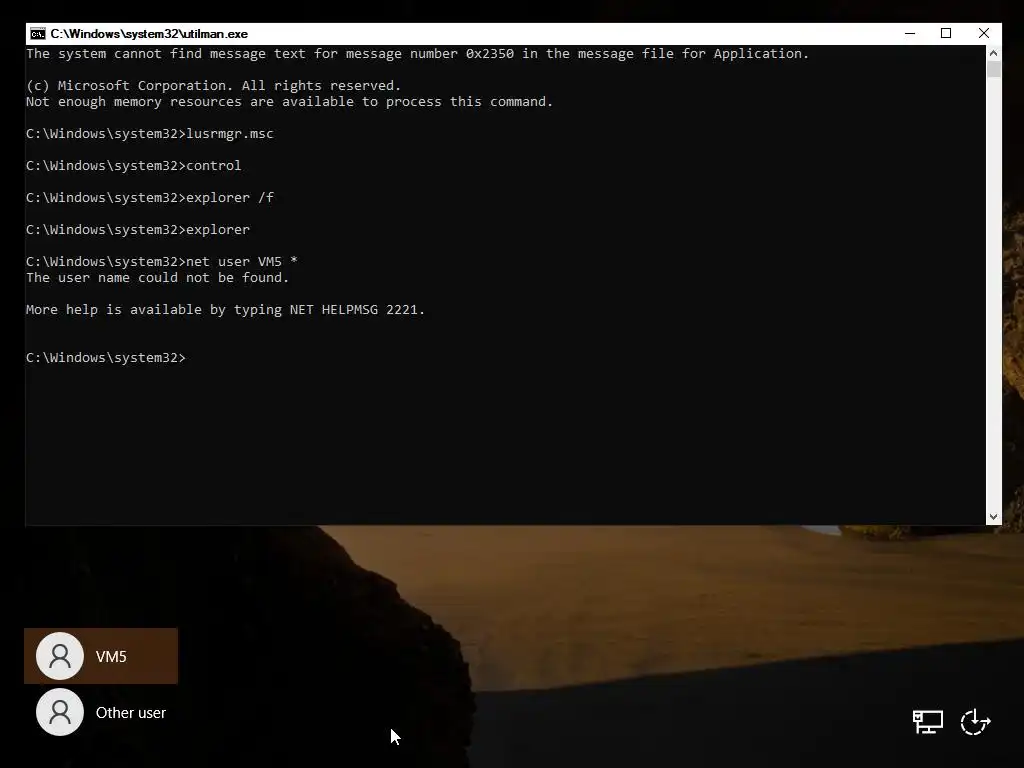Choose the Other user sign-in option

(x=101, y=712)
